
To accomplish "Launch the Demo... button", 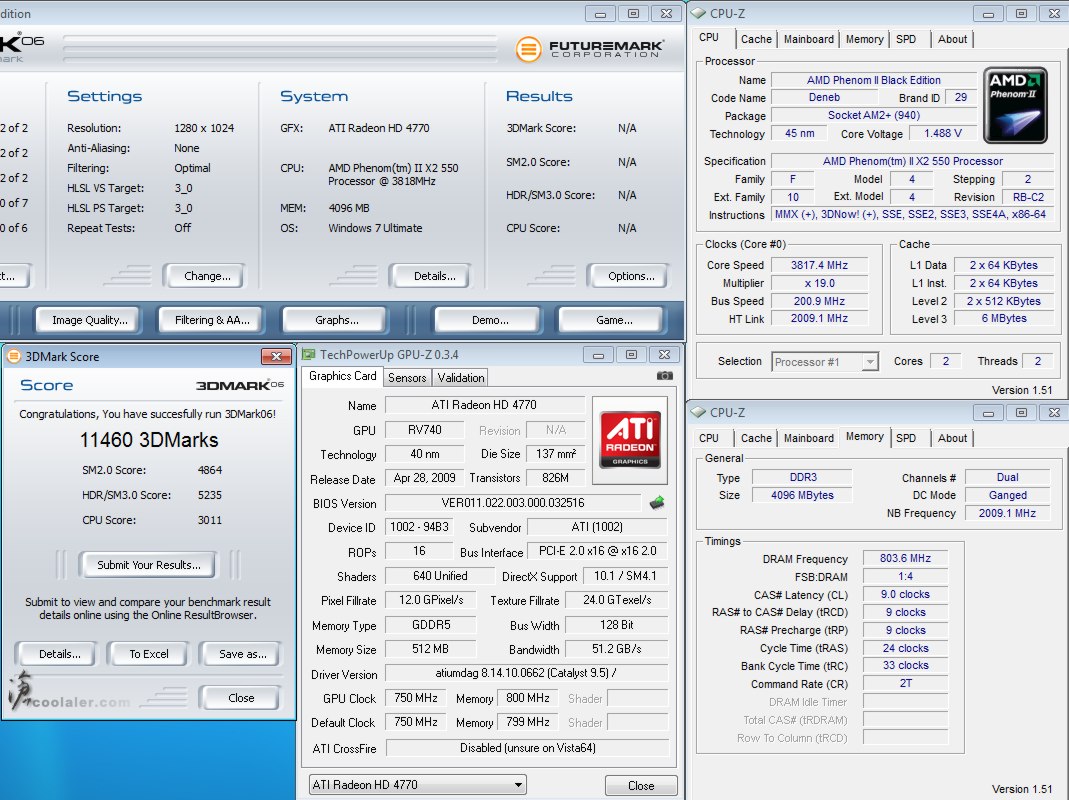I will pyautogui.click(x=490, y=320).
